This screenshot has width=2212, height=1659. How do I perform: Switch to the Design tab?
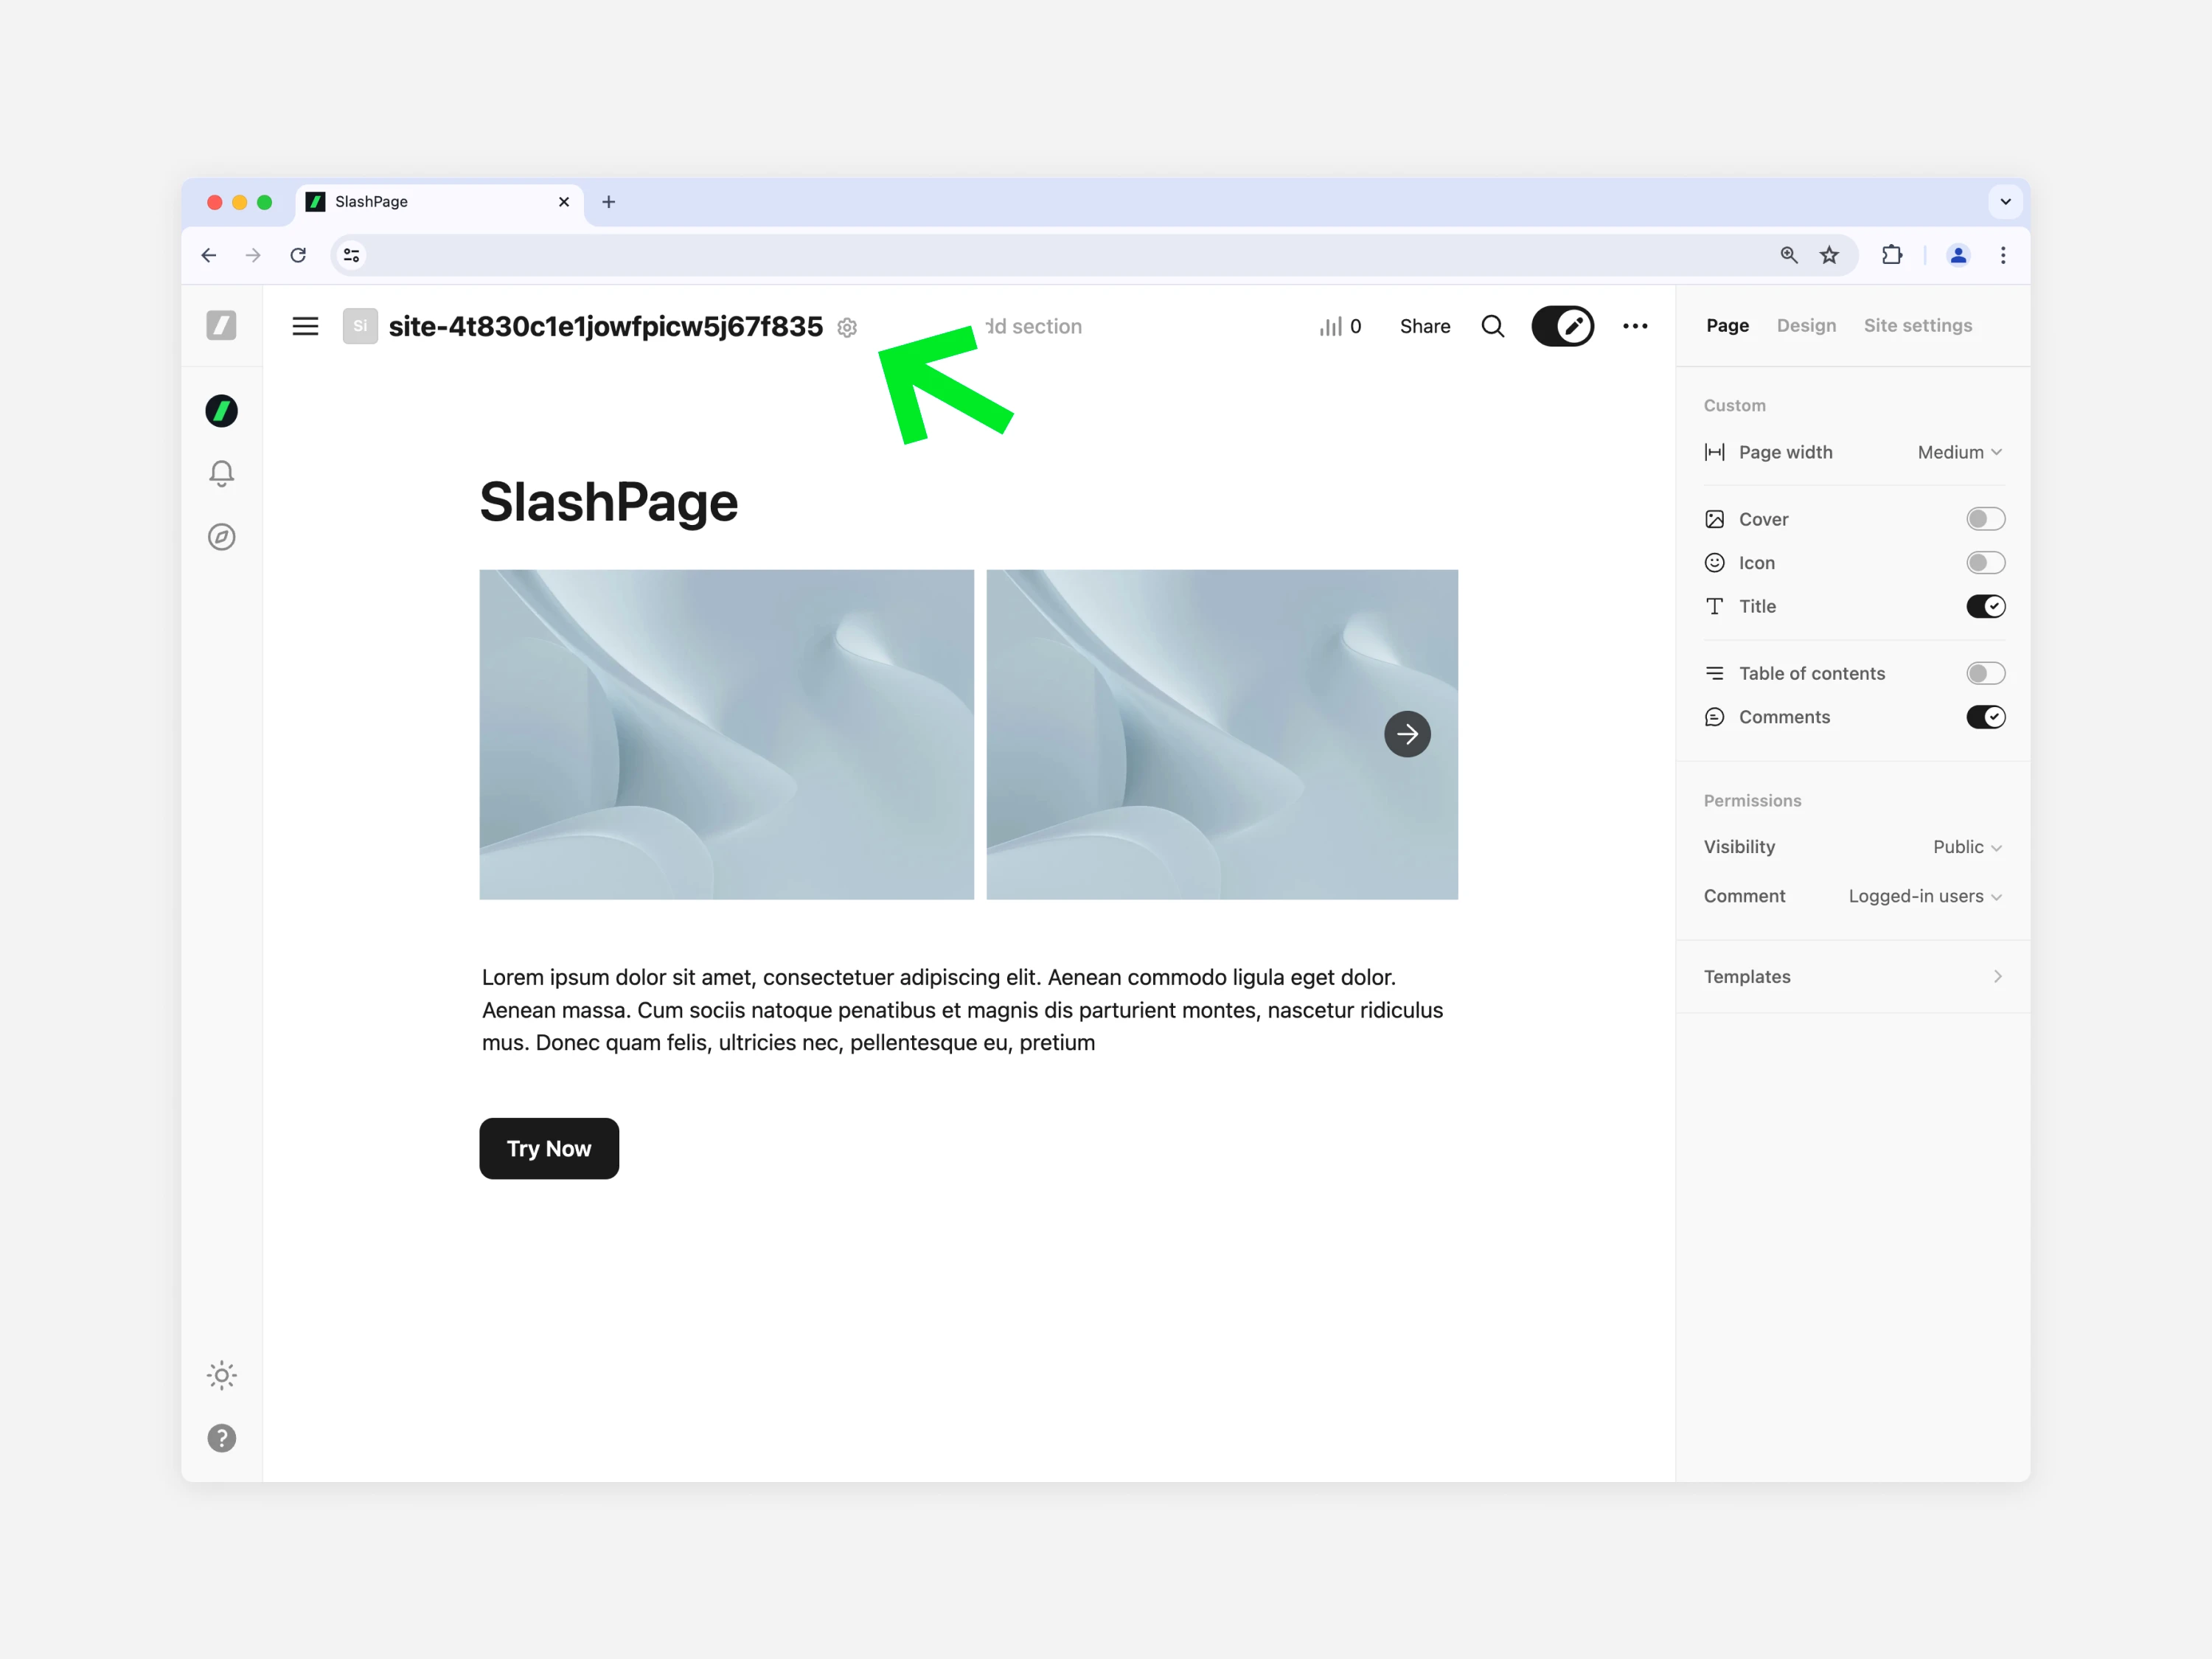(1806, 325)
